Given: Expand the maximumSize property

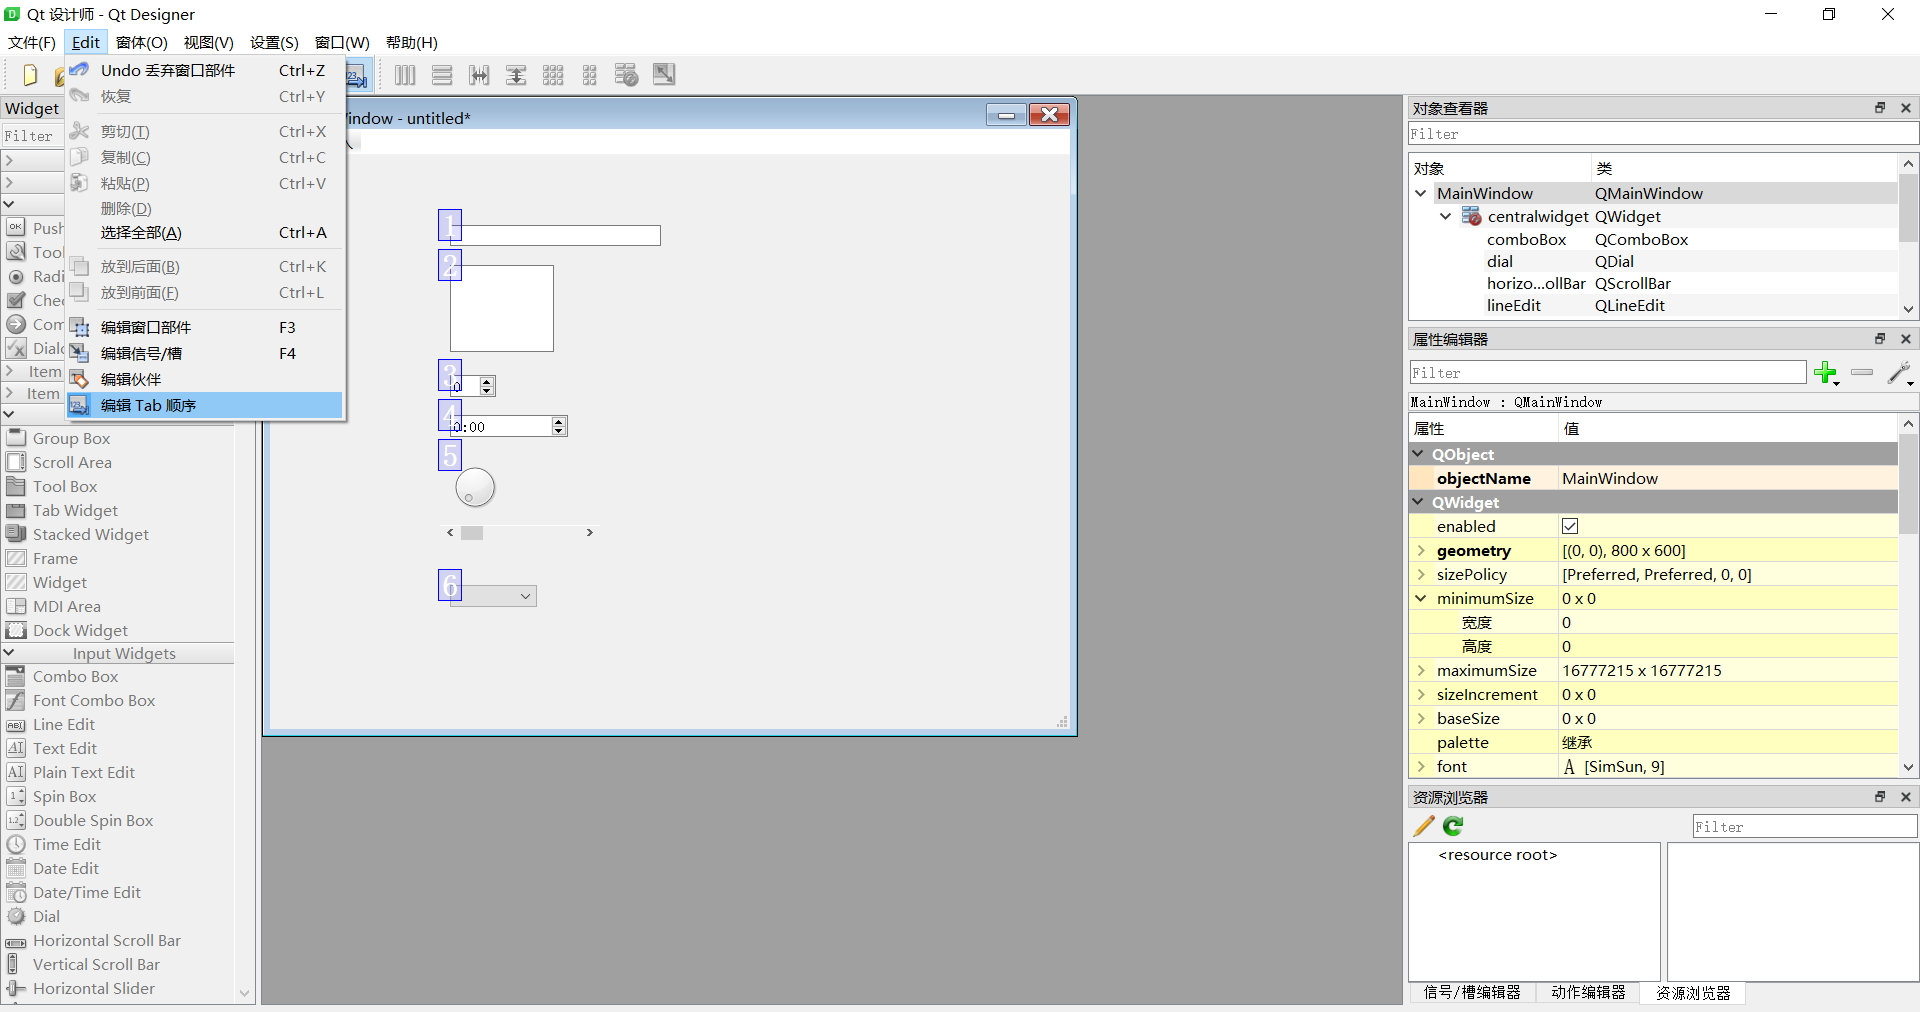Looking at the screenshot, I should tap(1421, 670).
